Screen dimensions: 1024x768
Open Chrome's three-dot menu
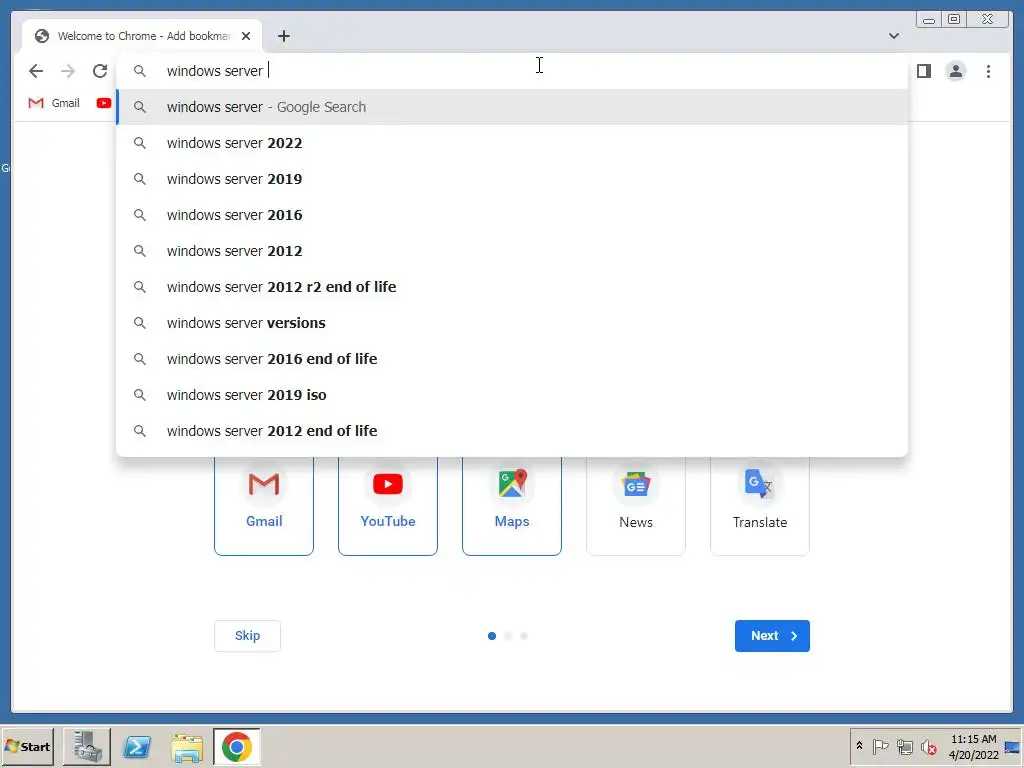click(x=988, y=71)
